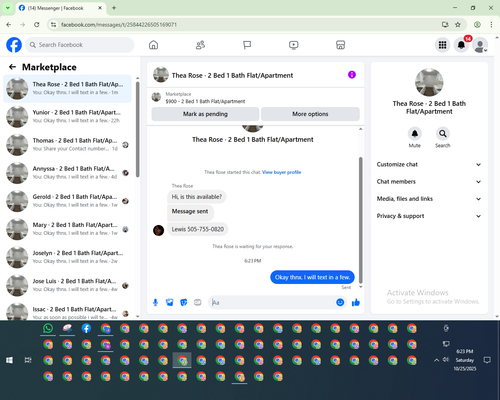Open Thomas conversation in list

pyautogui.click(x=68, y=145)
